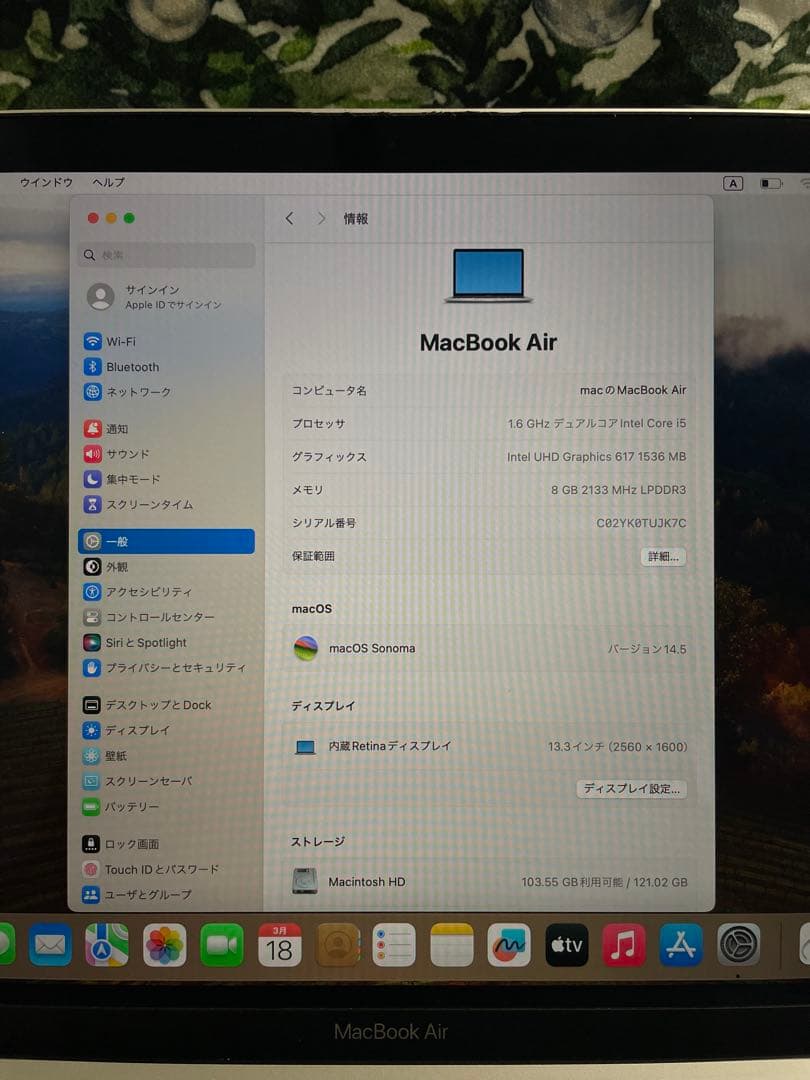Viewport: 810px width, 1080px height.
Task: Click the 詳細 warranty details button
Action: 663,556
